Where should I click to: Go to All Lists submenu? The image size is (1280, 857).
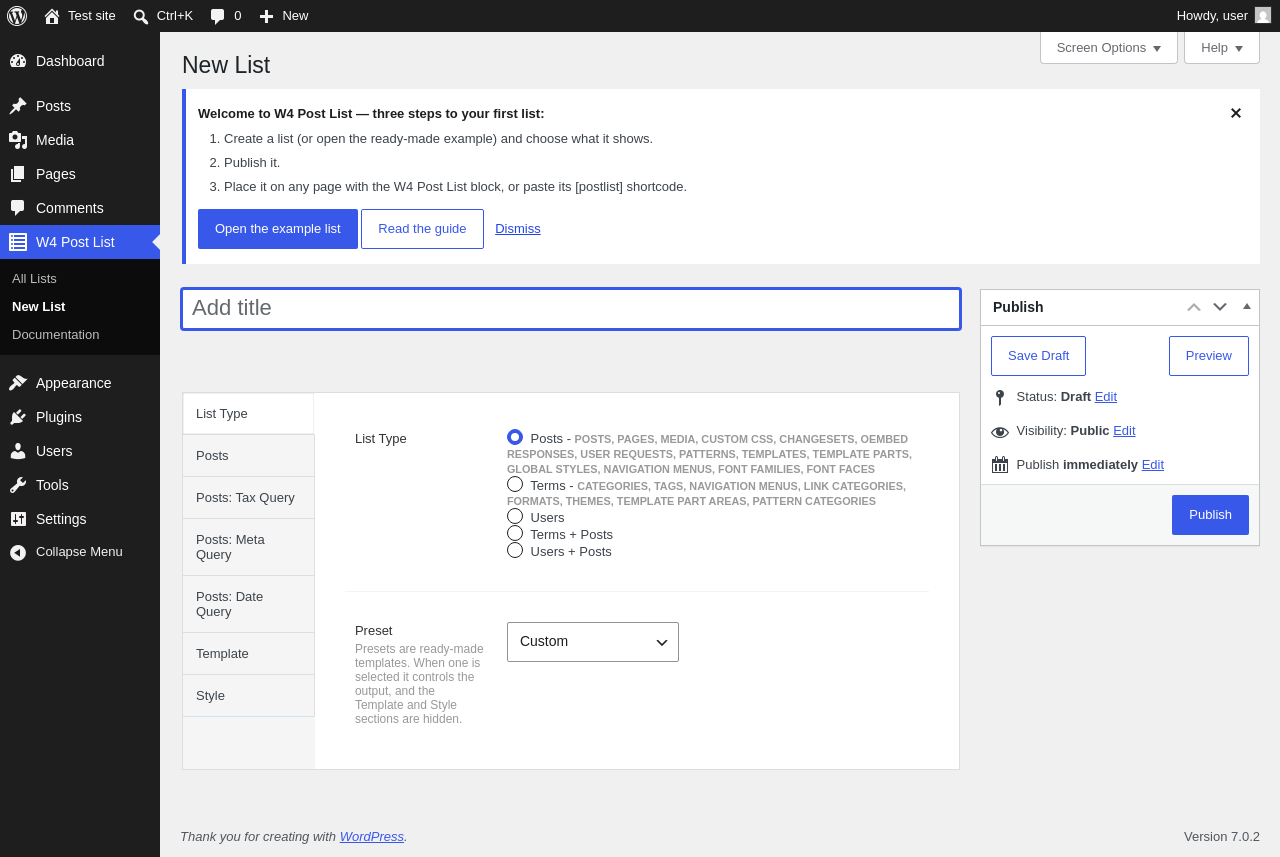point(34,278)
